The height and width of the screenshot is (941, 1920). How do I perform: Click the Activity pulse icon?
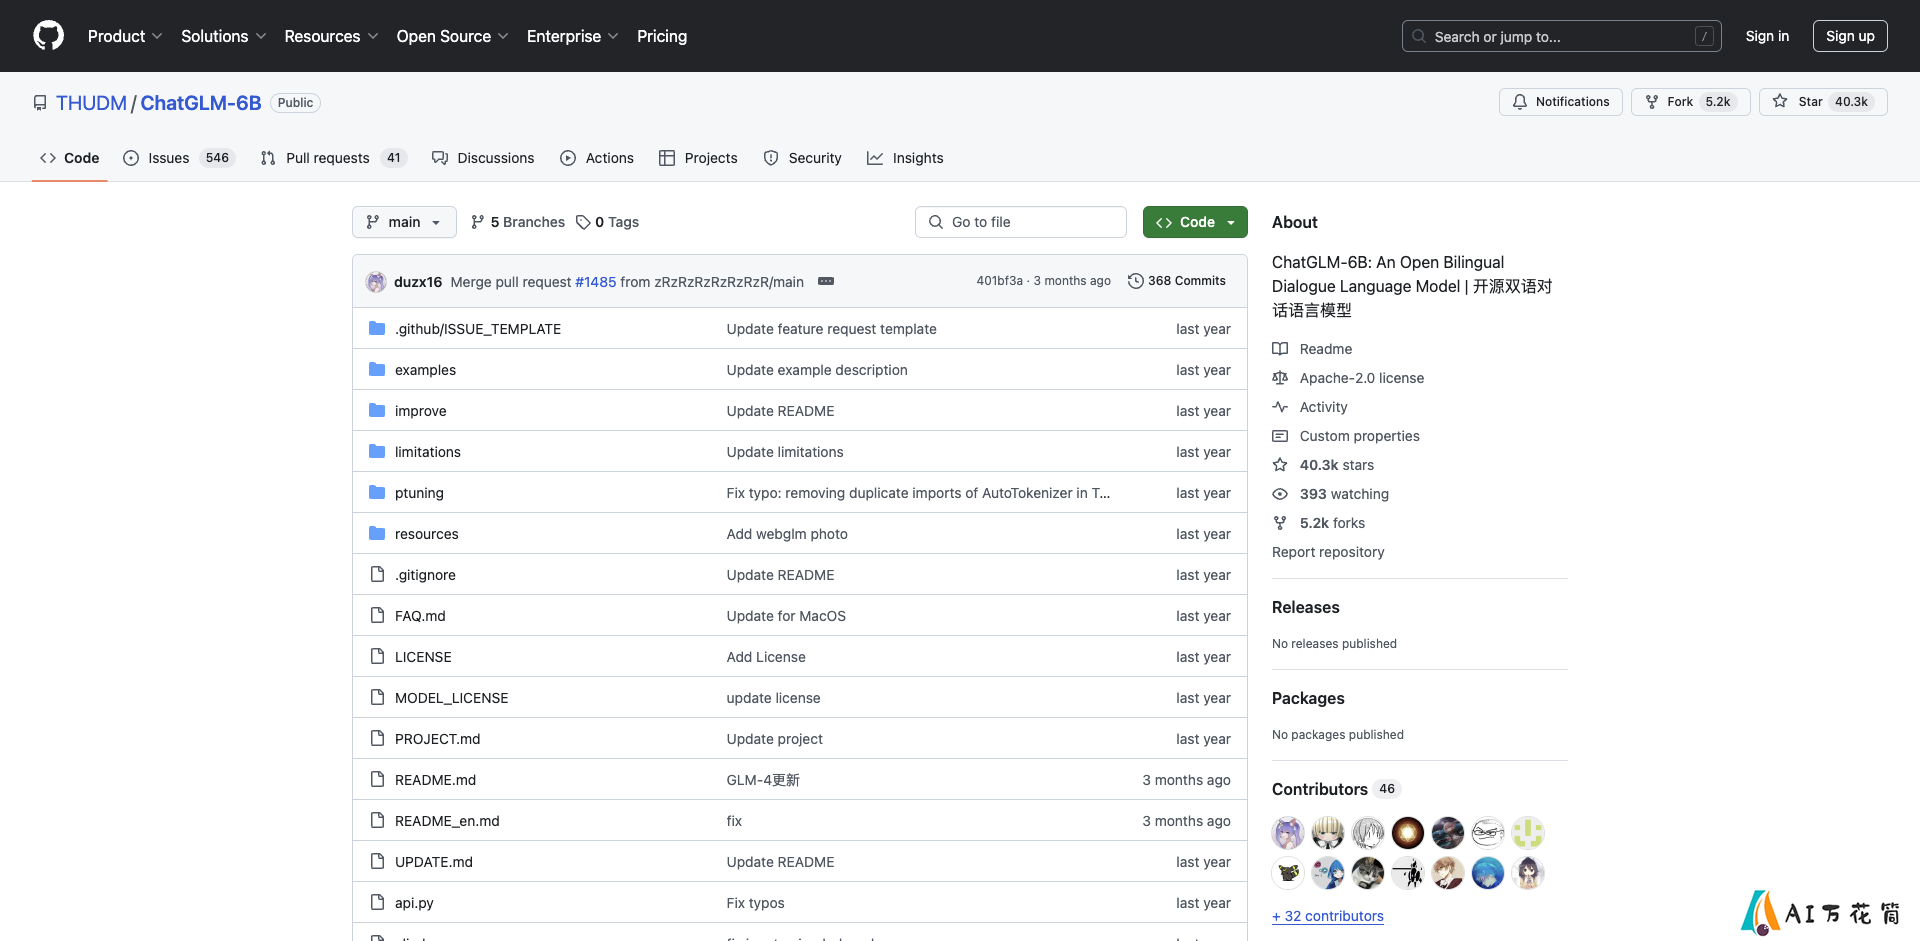tap(1280, 407)
